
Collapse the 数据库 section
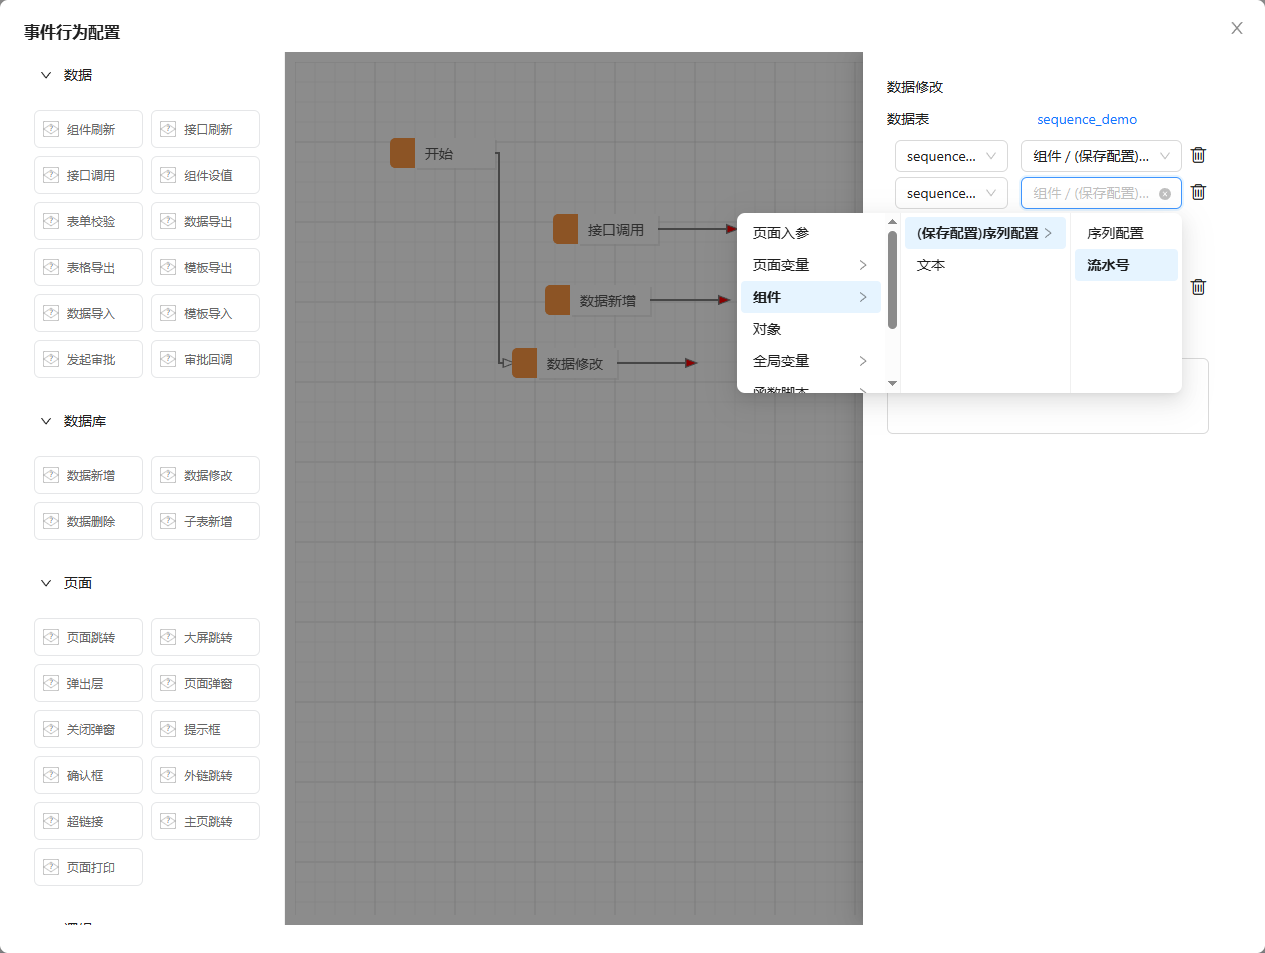[46, 421]
